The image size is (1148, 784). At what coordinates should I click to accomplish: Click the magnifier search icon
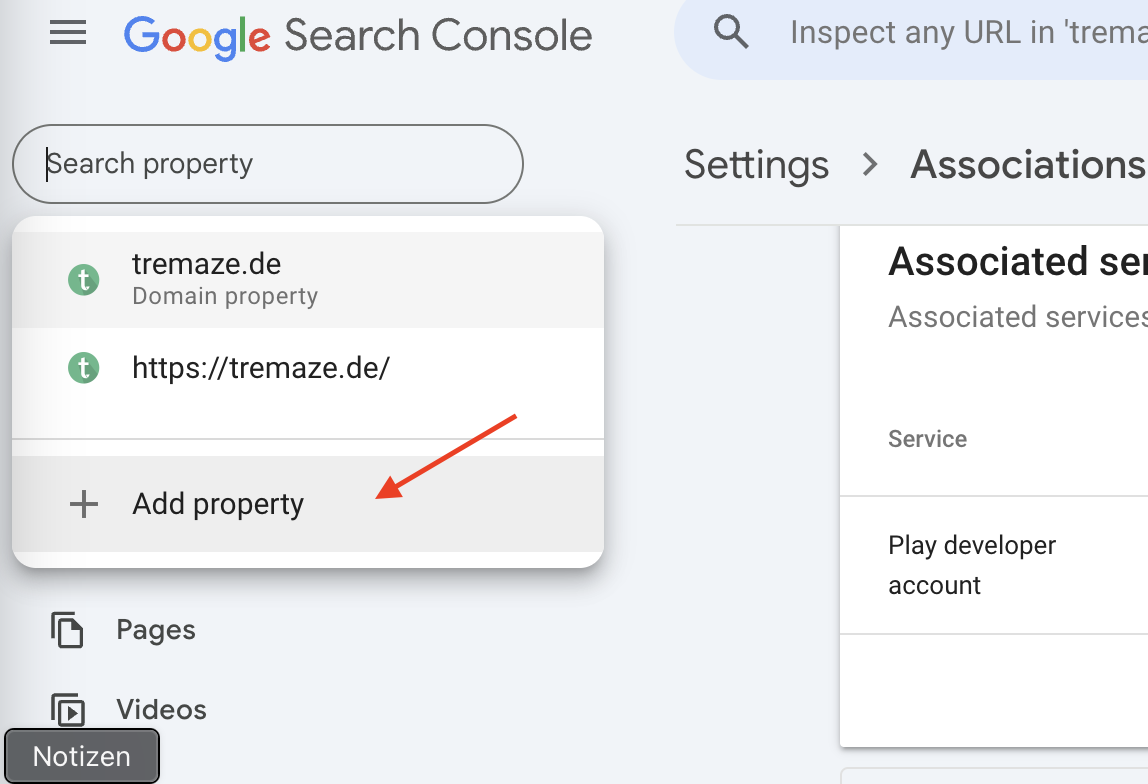(731, 33)
